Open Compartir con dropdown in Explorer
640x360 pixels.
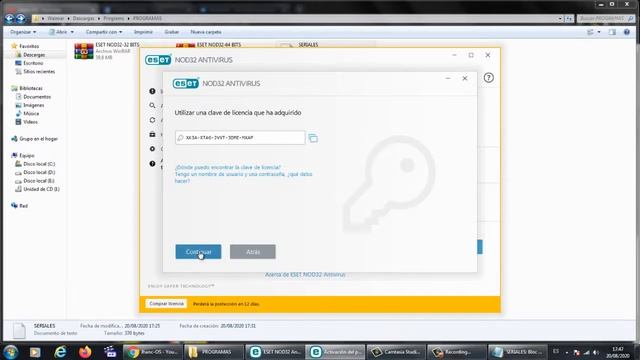[x=104, y=32]
